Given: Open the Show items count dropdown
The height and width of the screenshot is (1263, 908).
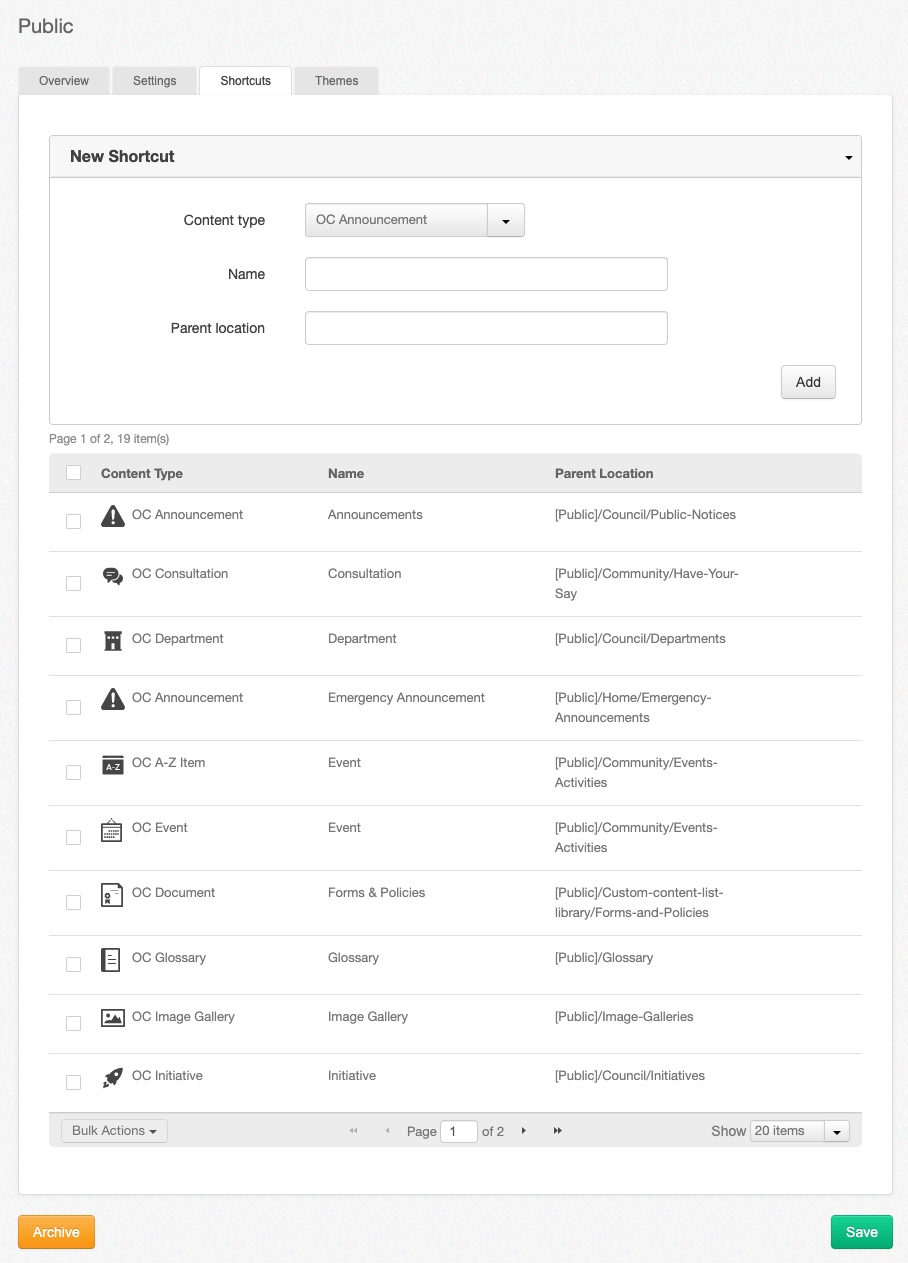Looking at the screenshot, I should point(837,1130).
